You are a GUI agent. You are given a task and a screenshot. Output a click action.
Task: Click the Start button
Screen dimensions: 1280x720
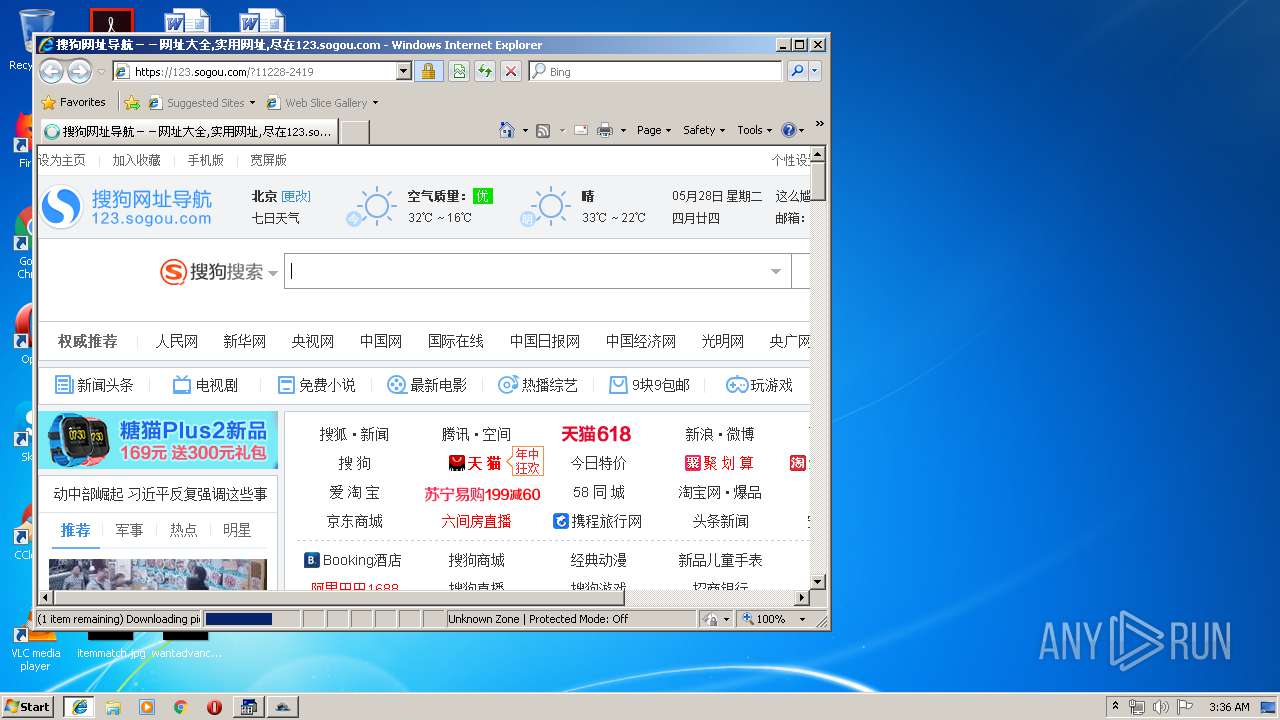pos(27,707)
